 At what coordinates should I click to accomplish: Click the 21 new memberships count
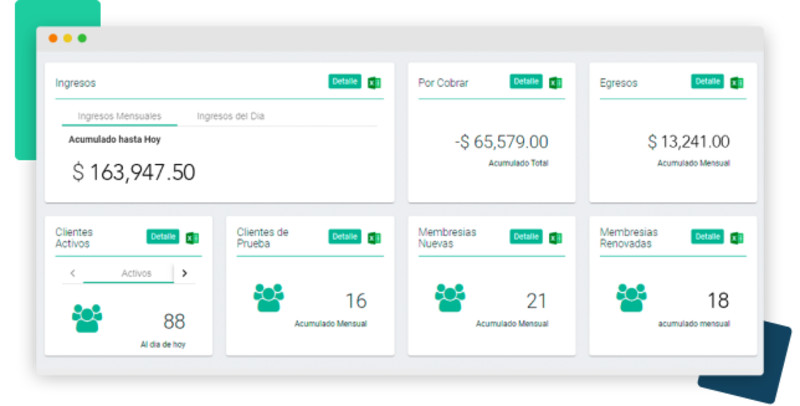tap(536, 300)
